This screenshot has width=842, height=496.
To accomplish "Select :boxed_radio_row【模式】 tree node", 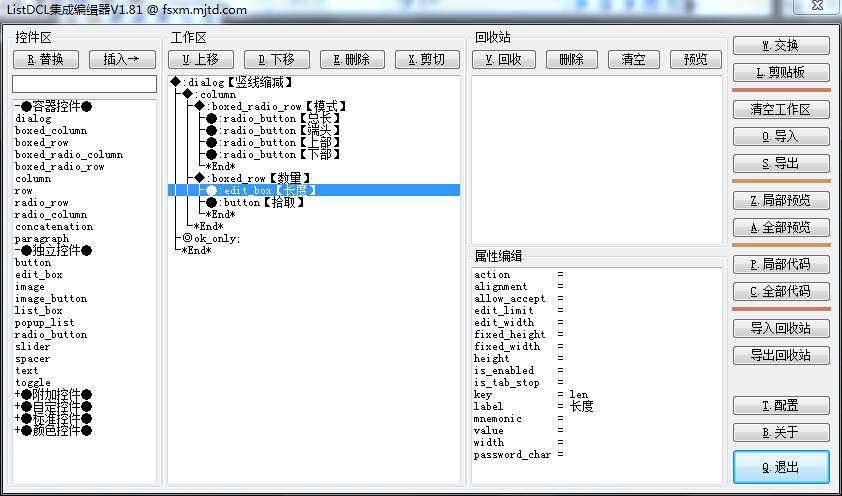I will (x=271, y=106).
